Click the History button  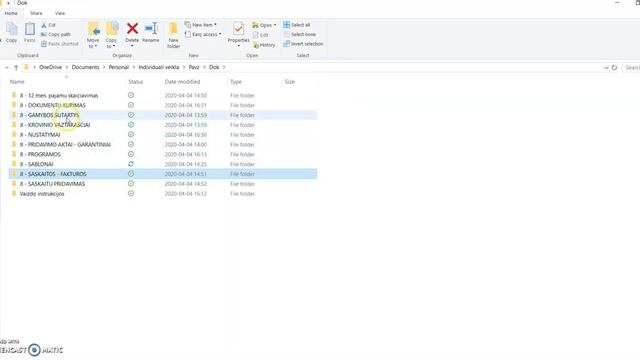(264, 45)
